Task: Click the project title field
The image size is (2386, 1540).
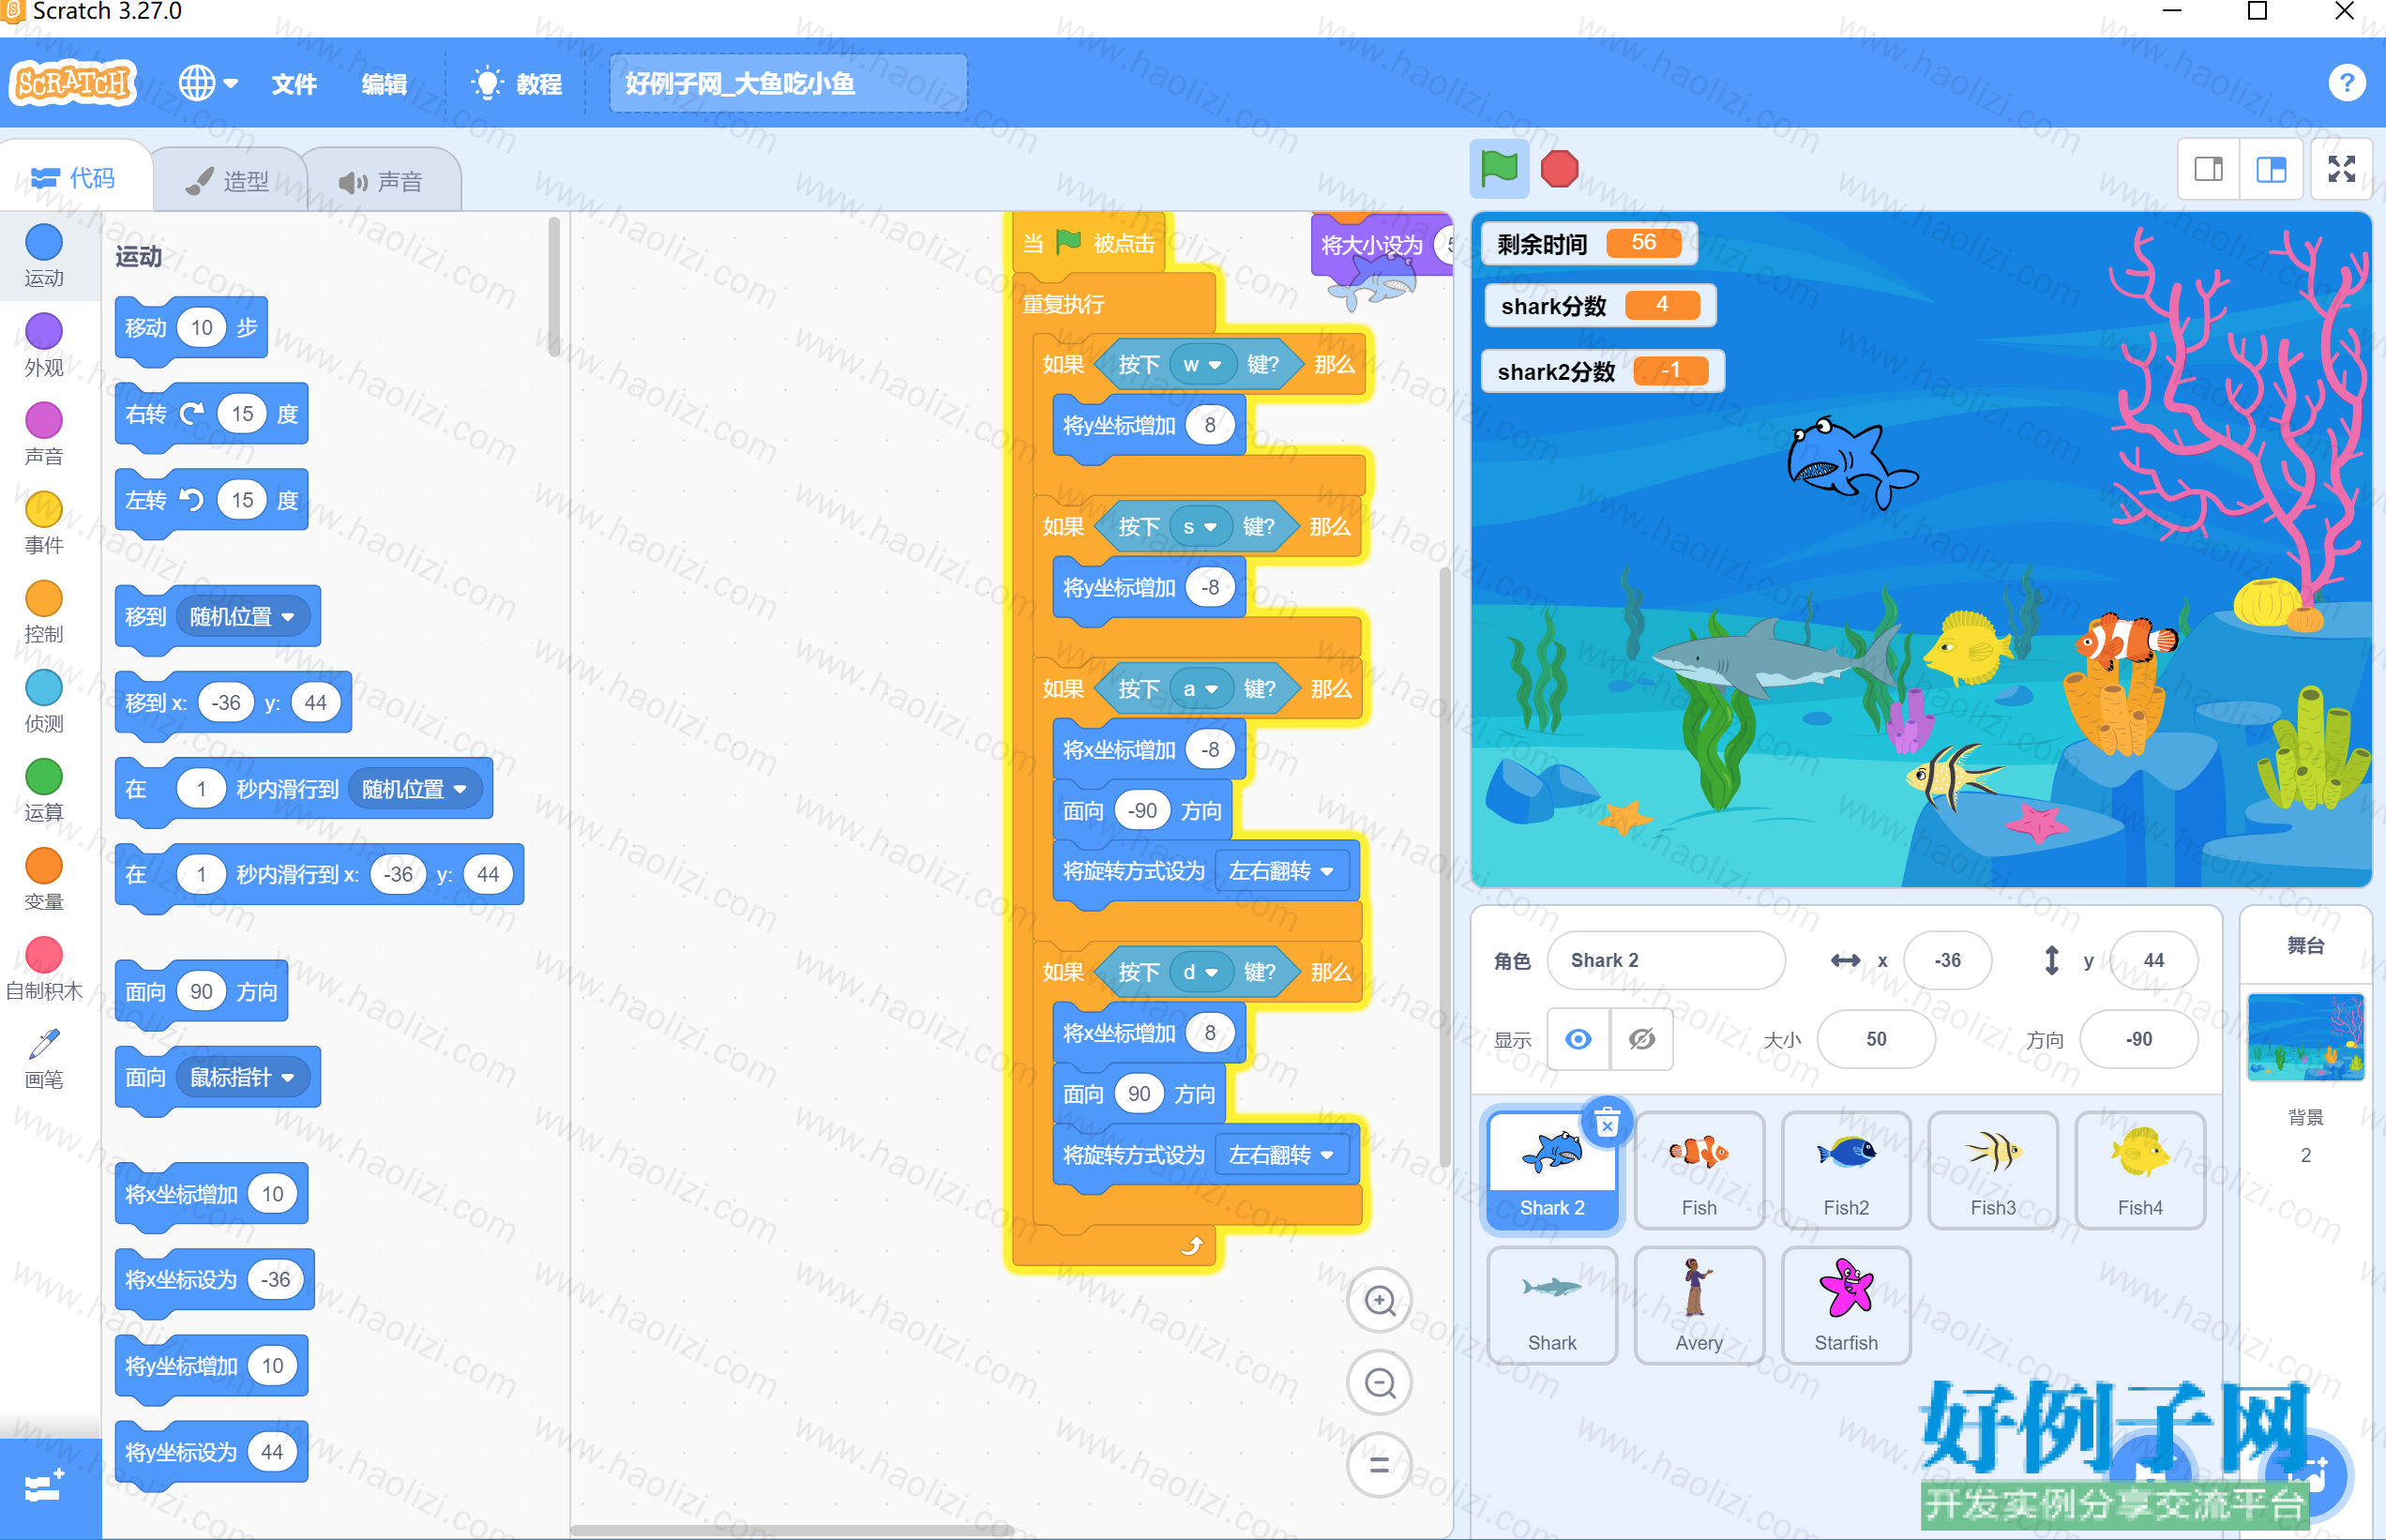Action: pos(787,83)
